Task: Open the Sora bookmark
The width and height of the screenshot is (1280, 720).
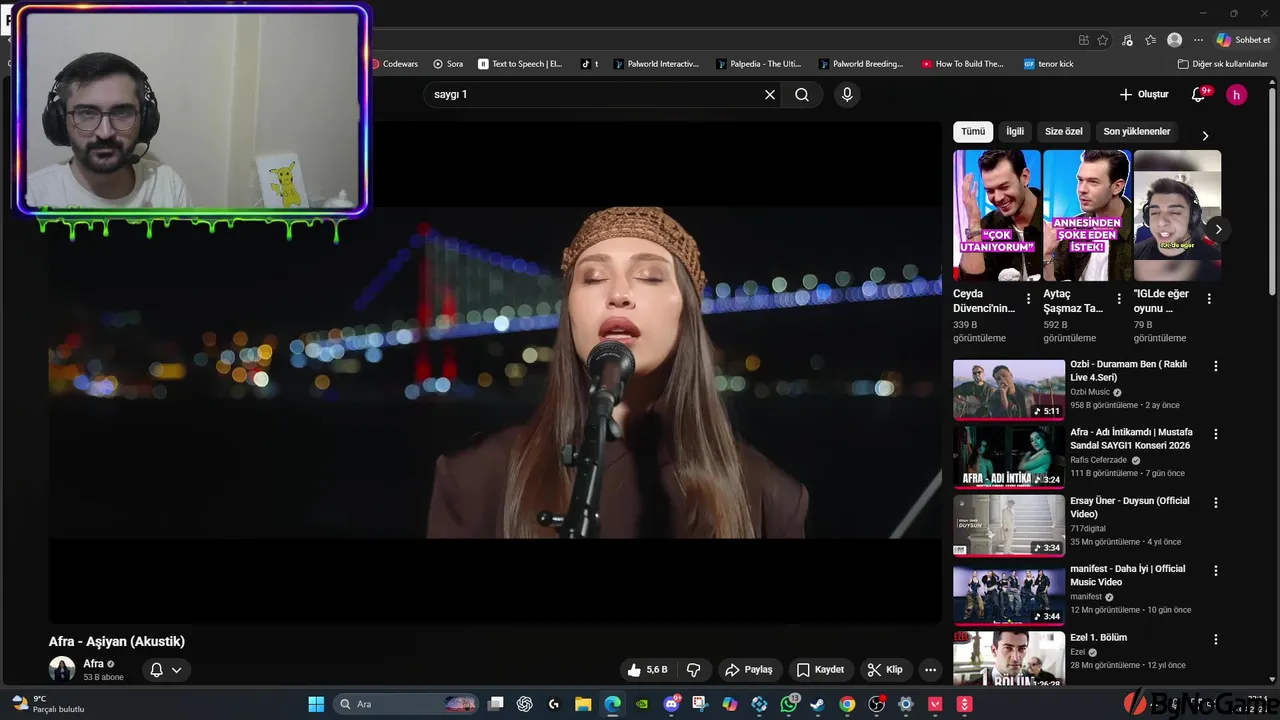Action: click(448, 64)
